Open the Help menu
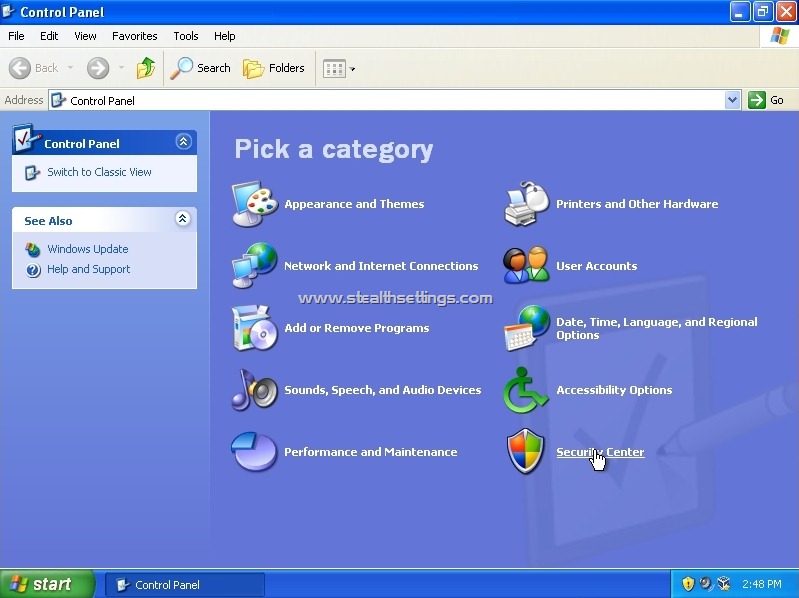This screenshot has width=799, height=598. click(x=224, y=36)
